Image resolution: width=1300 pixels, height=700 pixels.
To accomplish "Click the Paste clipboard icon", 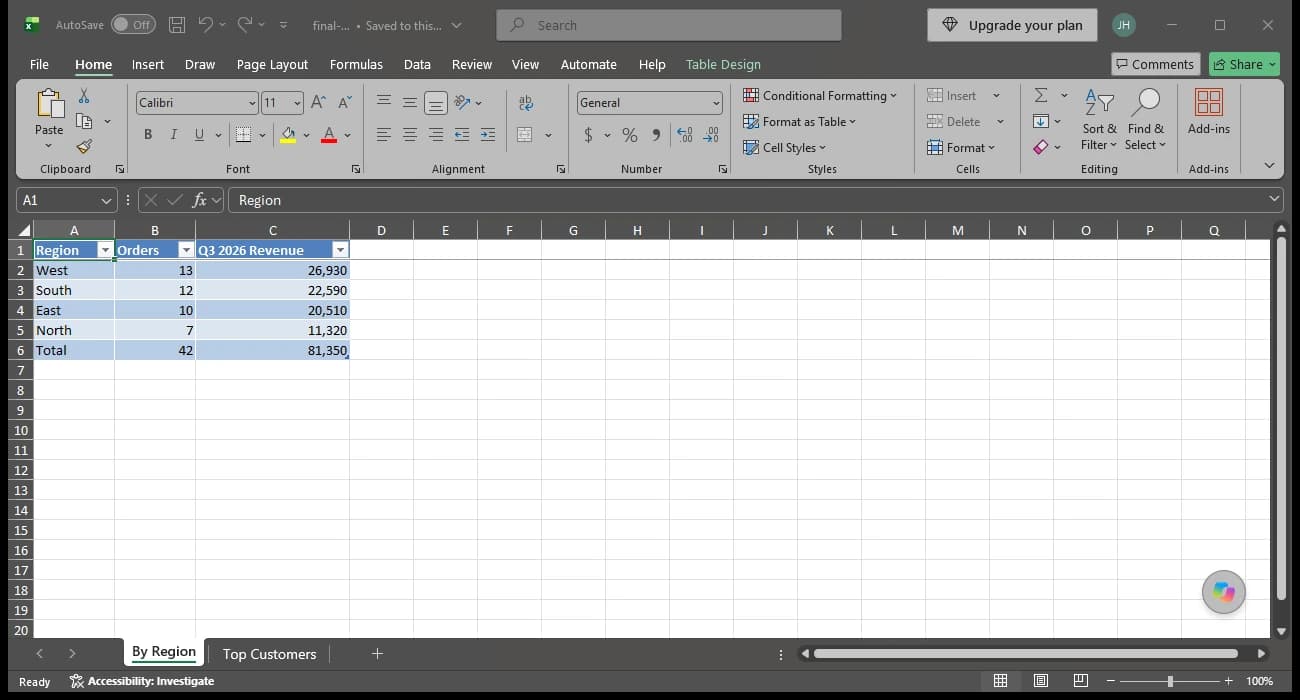I will [x=49, y=104].
